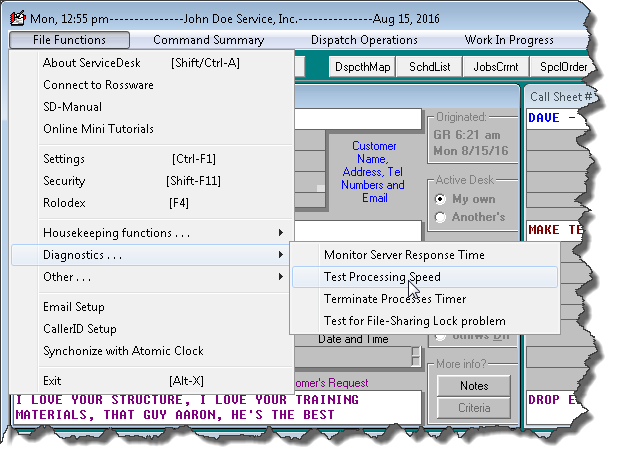Open the SchdList toolbar button
This screenshot has width=620, height=466.
pos(430,67)
